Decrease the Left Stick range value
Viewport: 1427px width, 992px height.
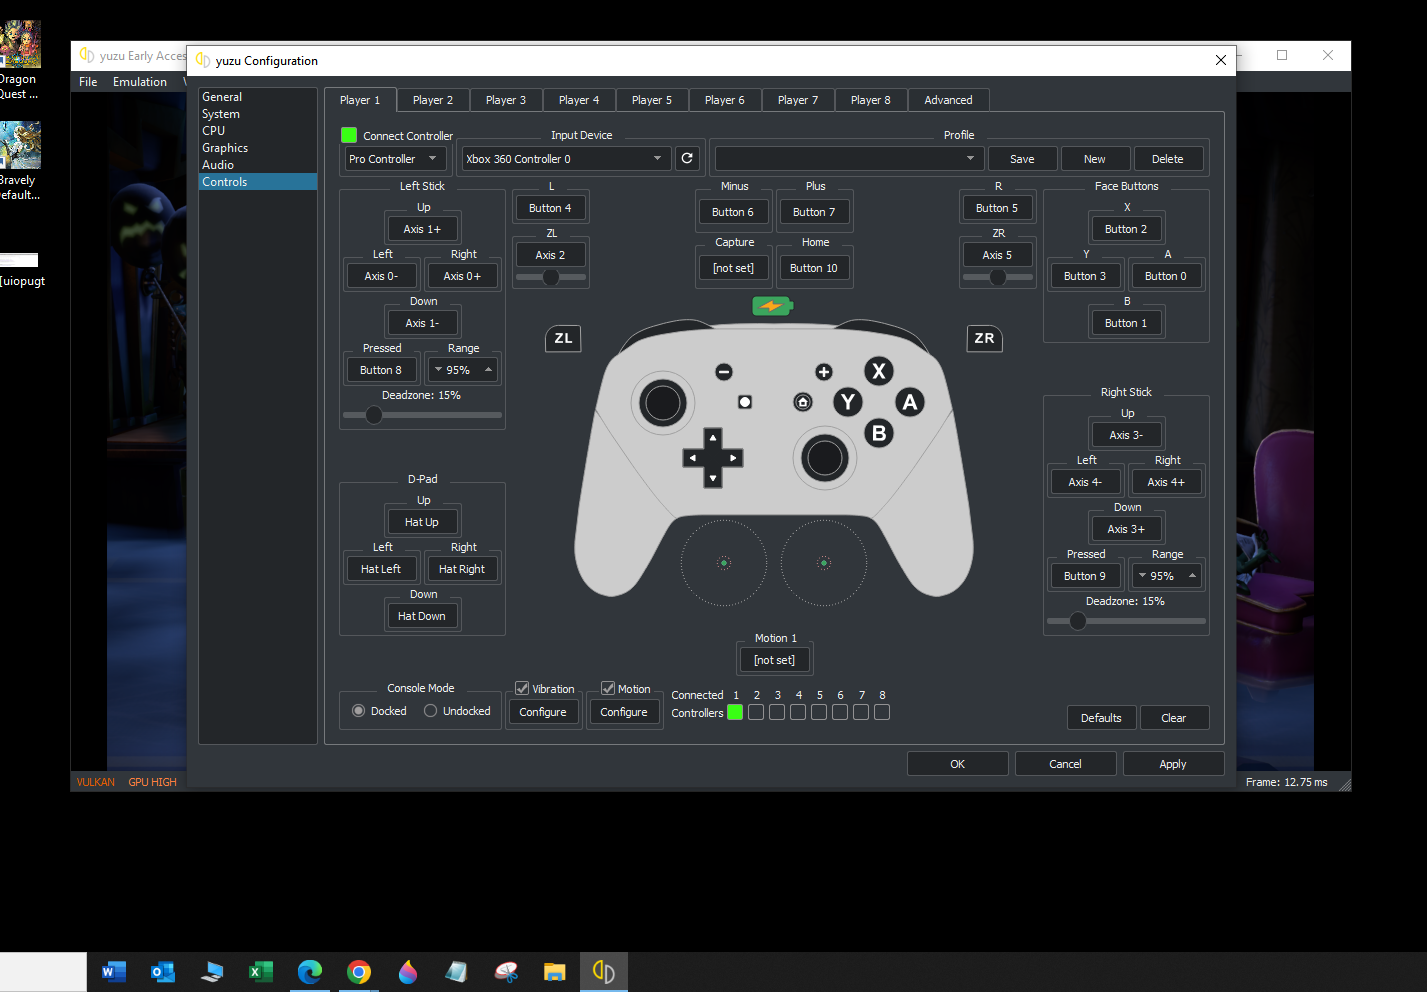438,370
